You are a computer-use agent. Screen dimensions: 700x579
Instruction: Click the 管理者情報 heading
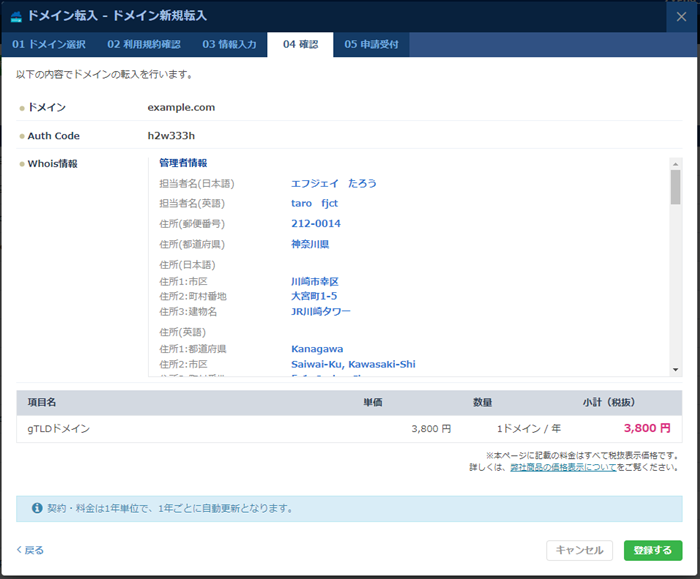pos(183,163)
